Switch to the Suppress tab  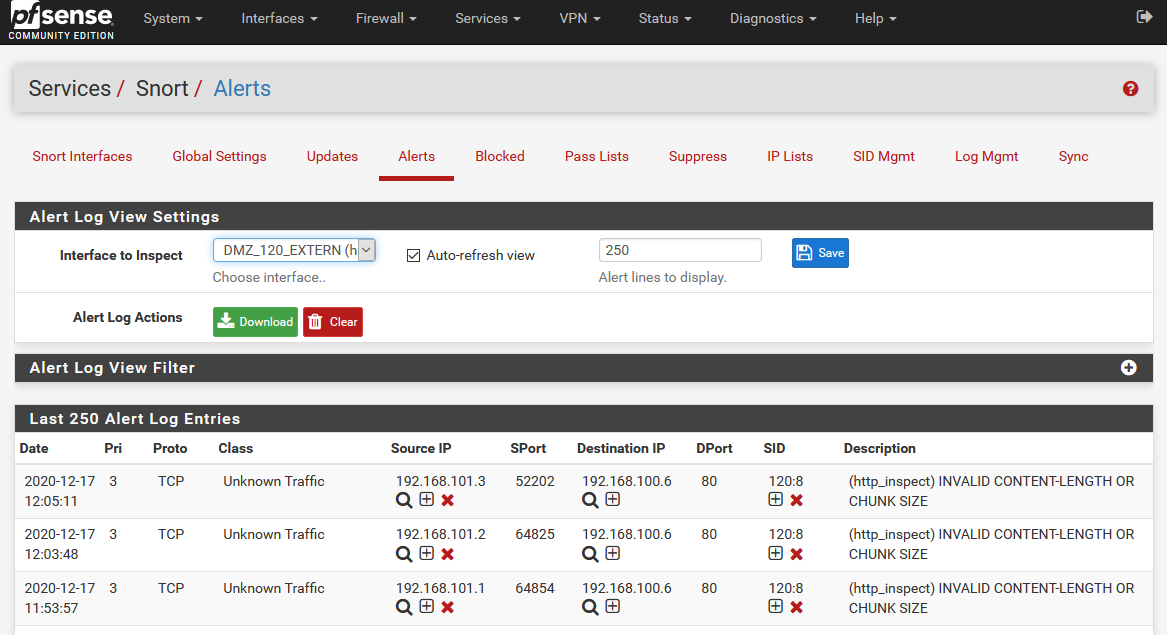click(697, 156)
